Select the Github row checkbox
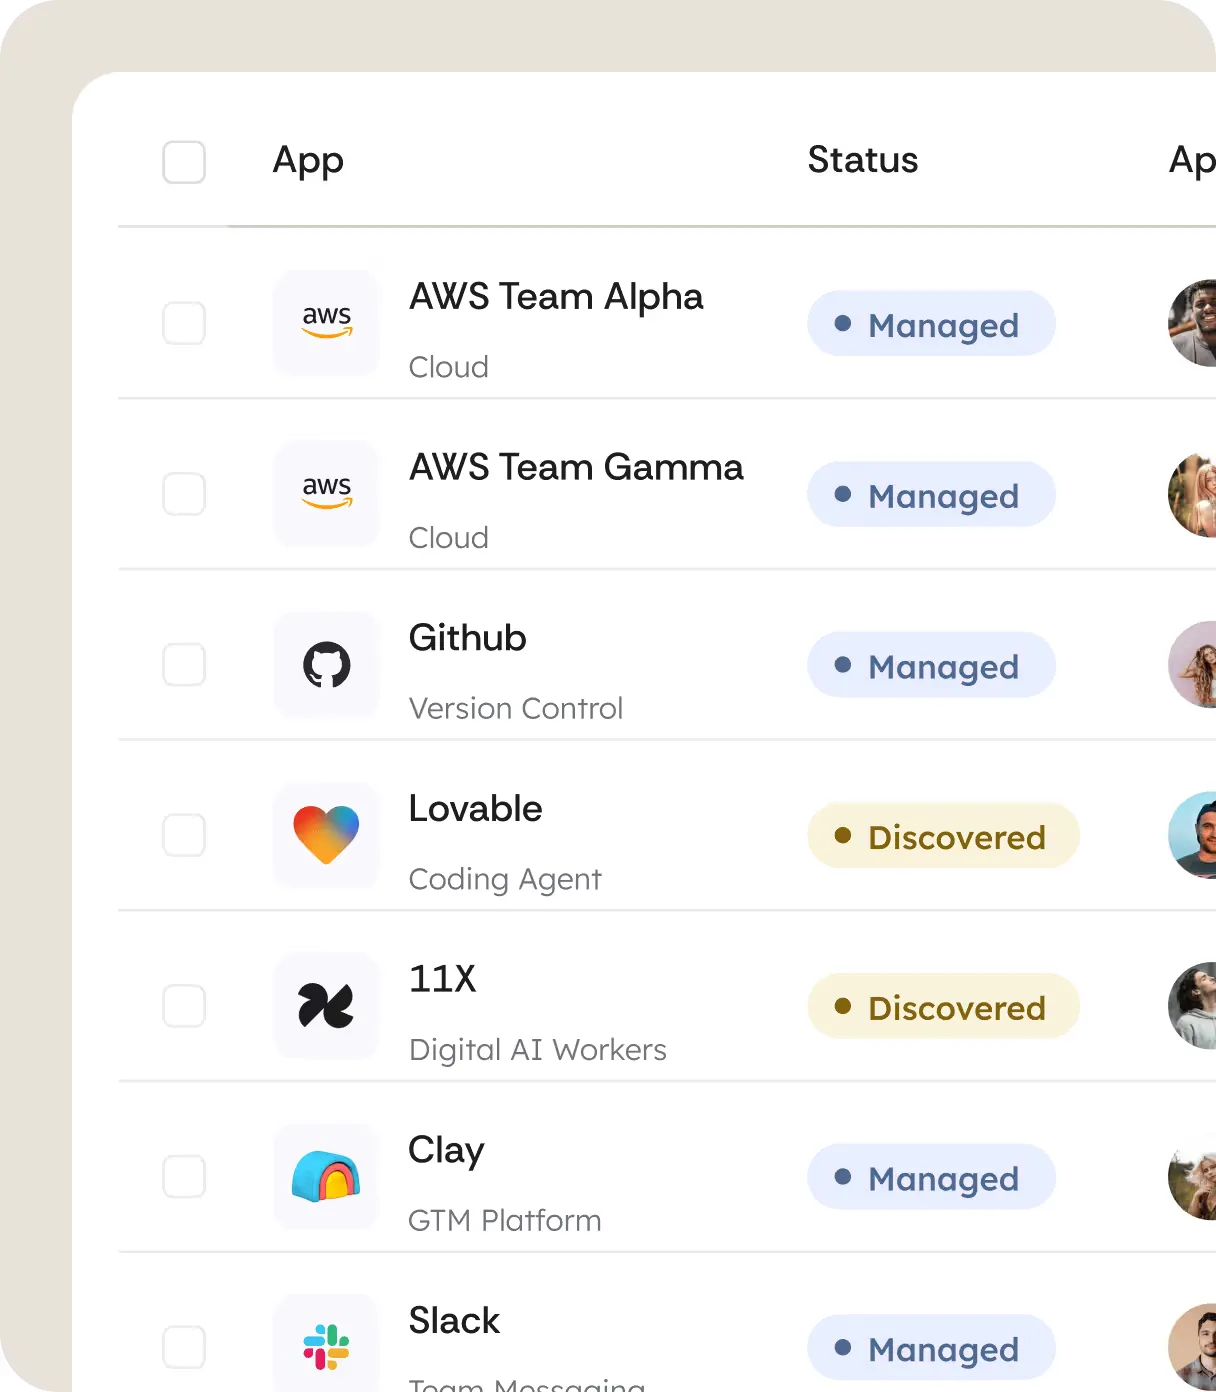1216x1392 pixels. 184,665
